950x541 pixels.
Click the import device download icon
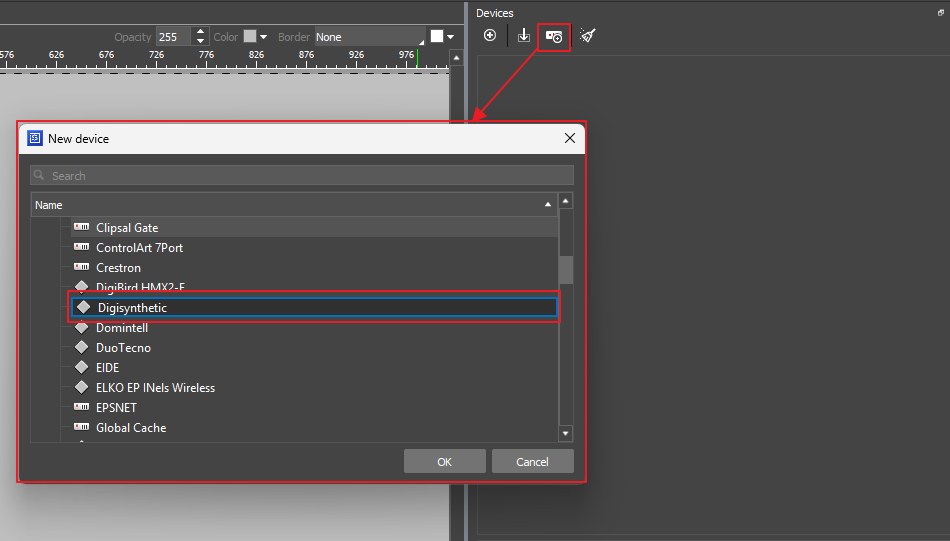[524, 36]
